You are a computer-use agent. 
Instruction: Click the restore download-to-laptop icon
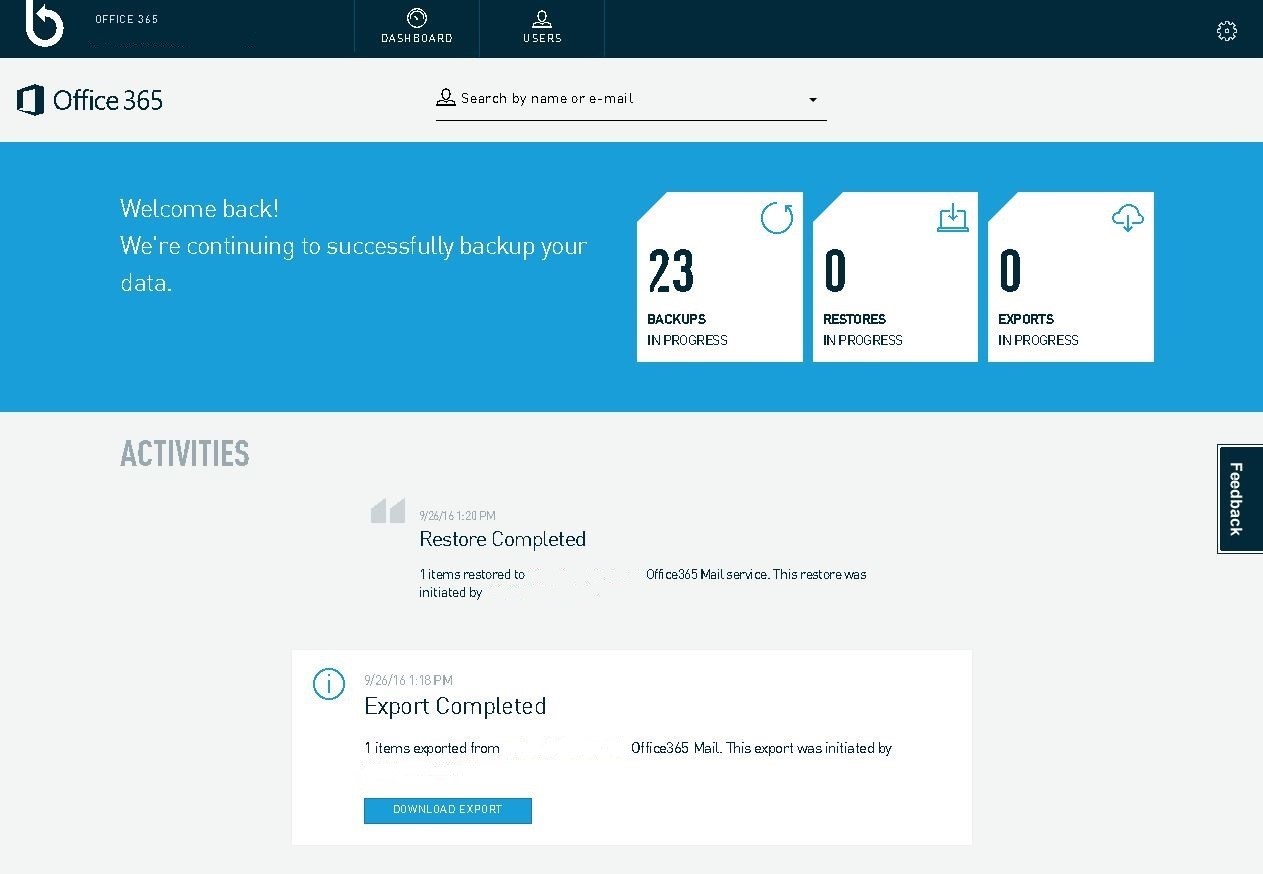pyautogui.click(x=953, y=217)
